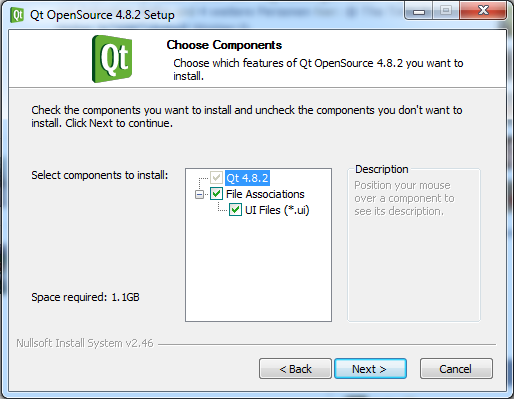The image size is (514, 399).
Task: Collapse the File Associations tree node
Action: [199, 194]
